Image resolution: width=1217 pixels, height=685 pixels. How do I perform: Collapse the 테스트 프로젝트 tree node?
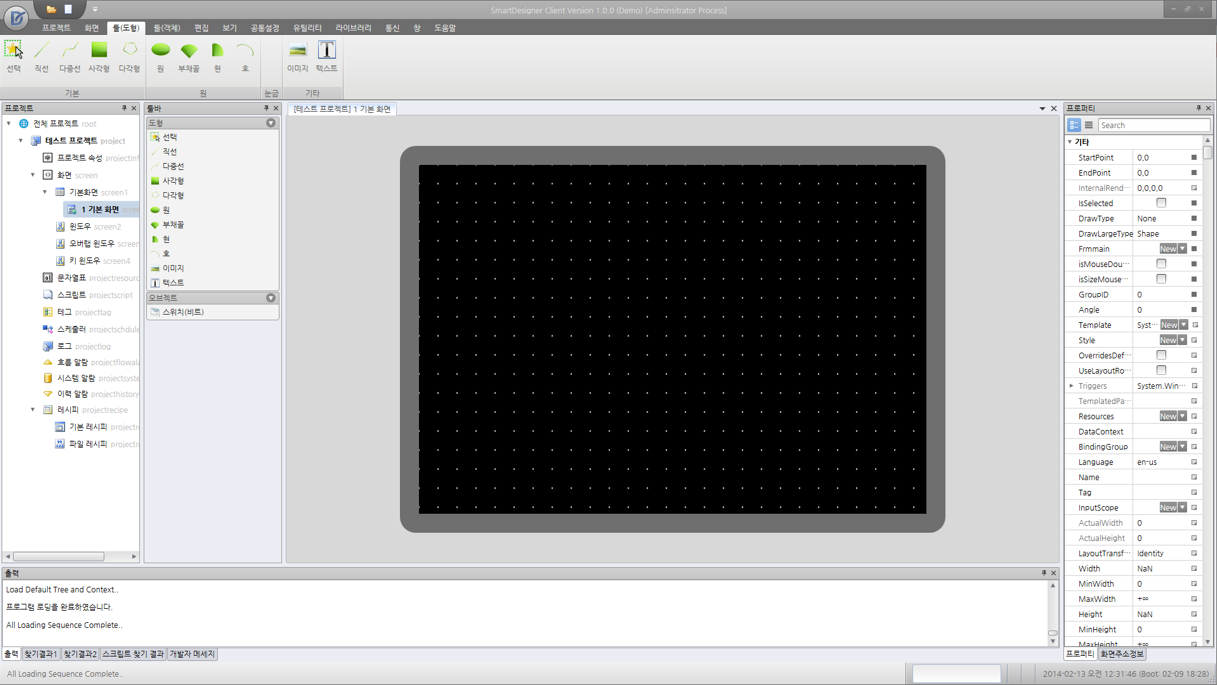[21, 141]
